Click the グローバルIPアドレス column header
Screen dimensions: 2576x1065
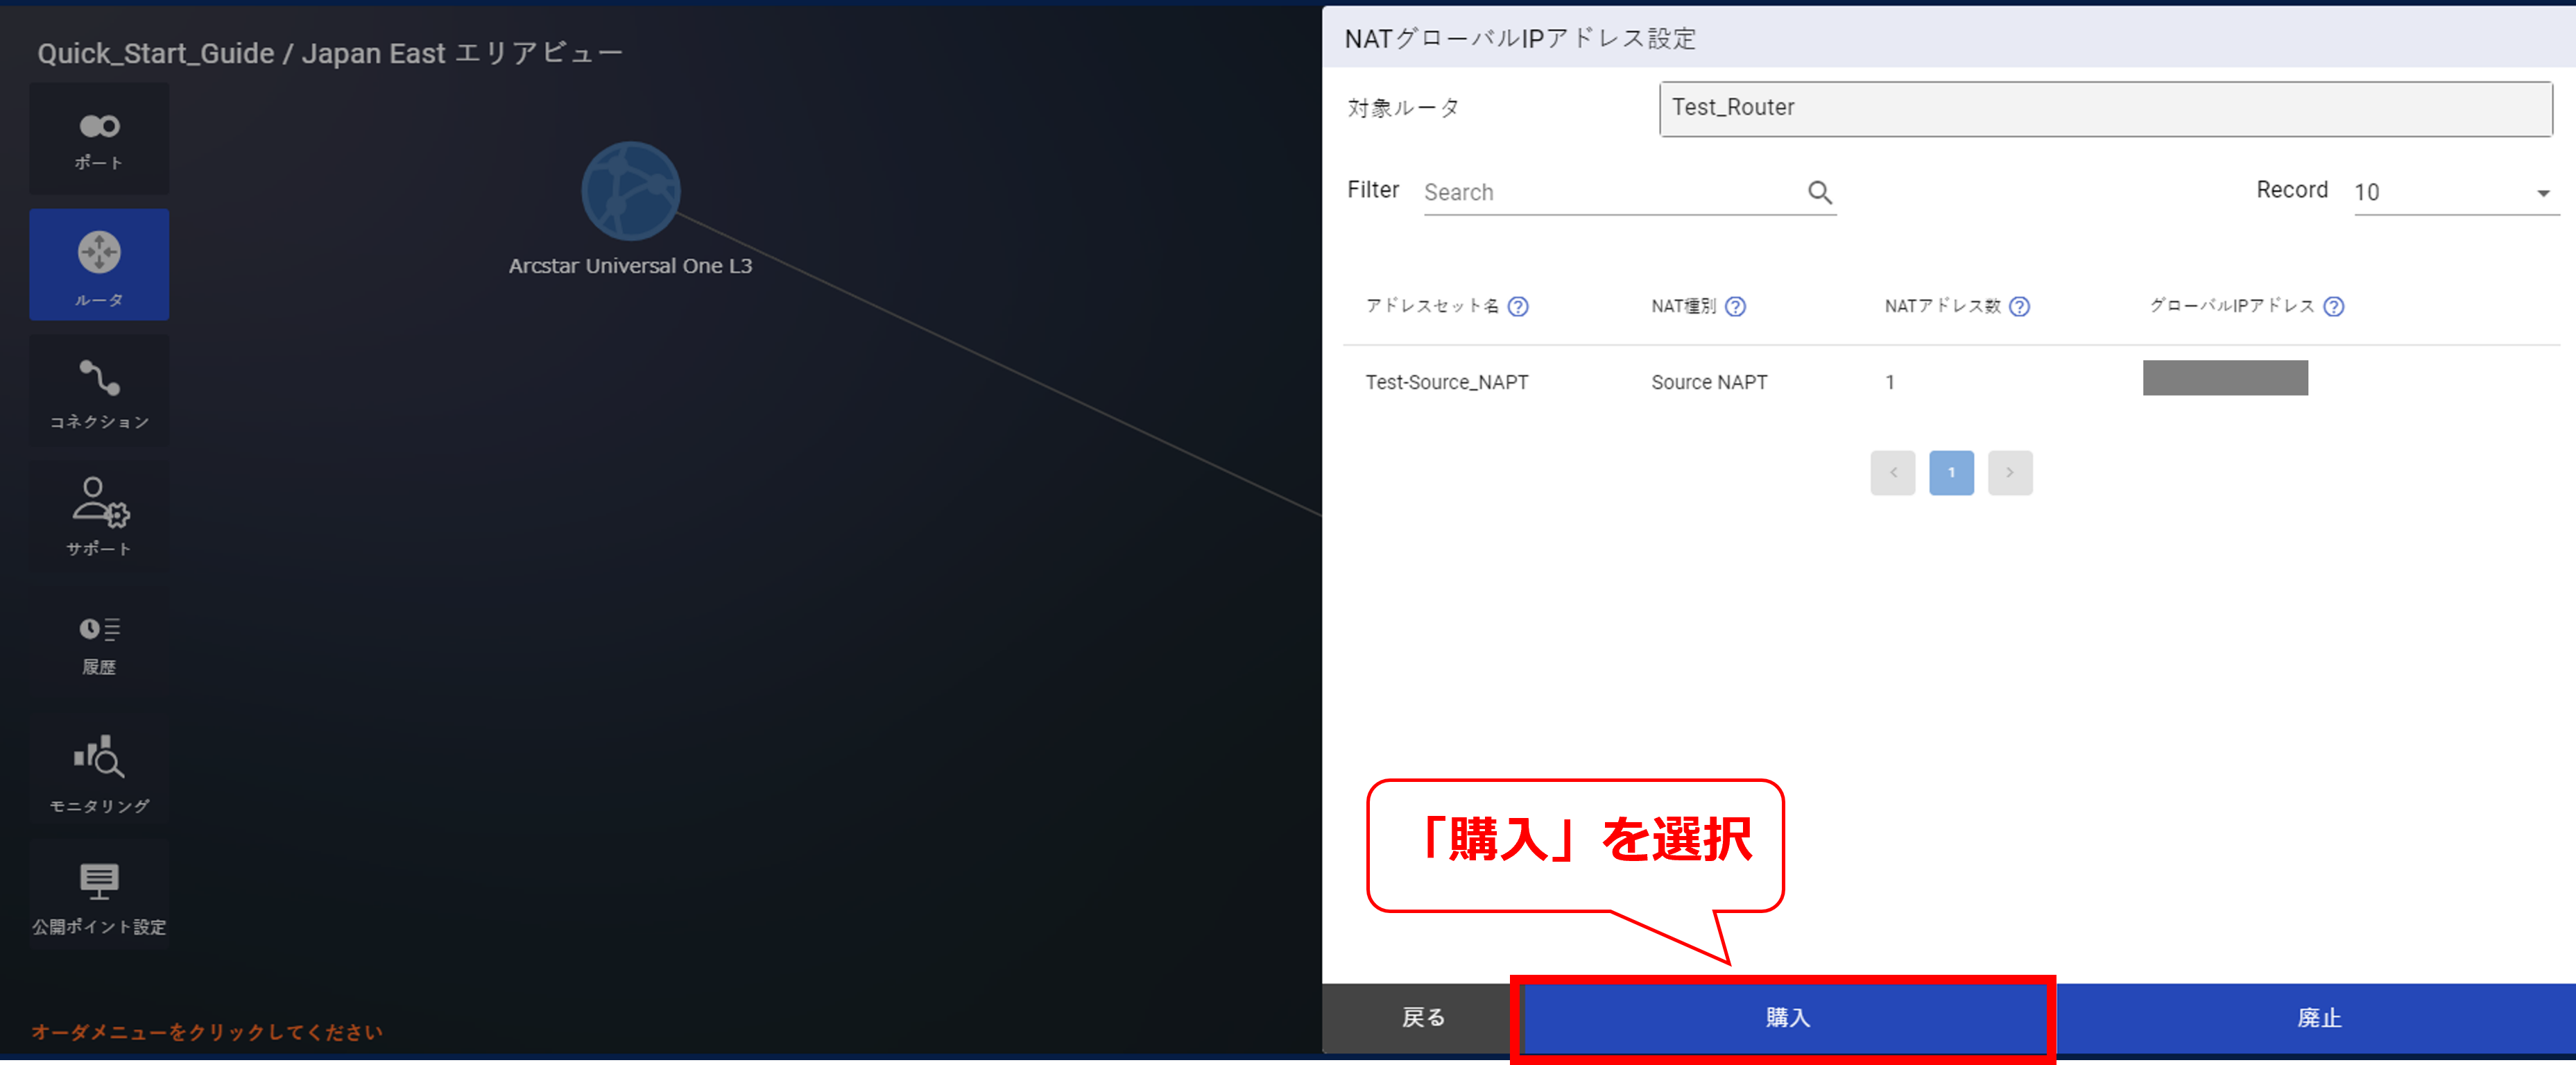click(x=2232, y=306)
